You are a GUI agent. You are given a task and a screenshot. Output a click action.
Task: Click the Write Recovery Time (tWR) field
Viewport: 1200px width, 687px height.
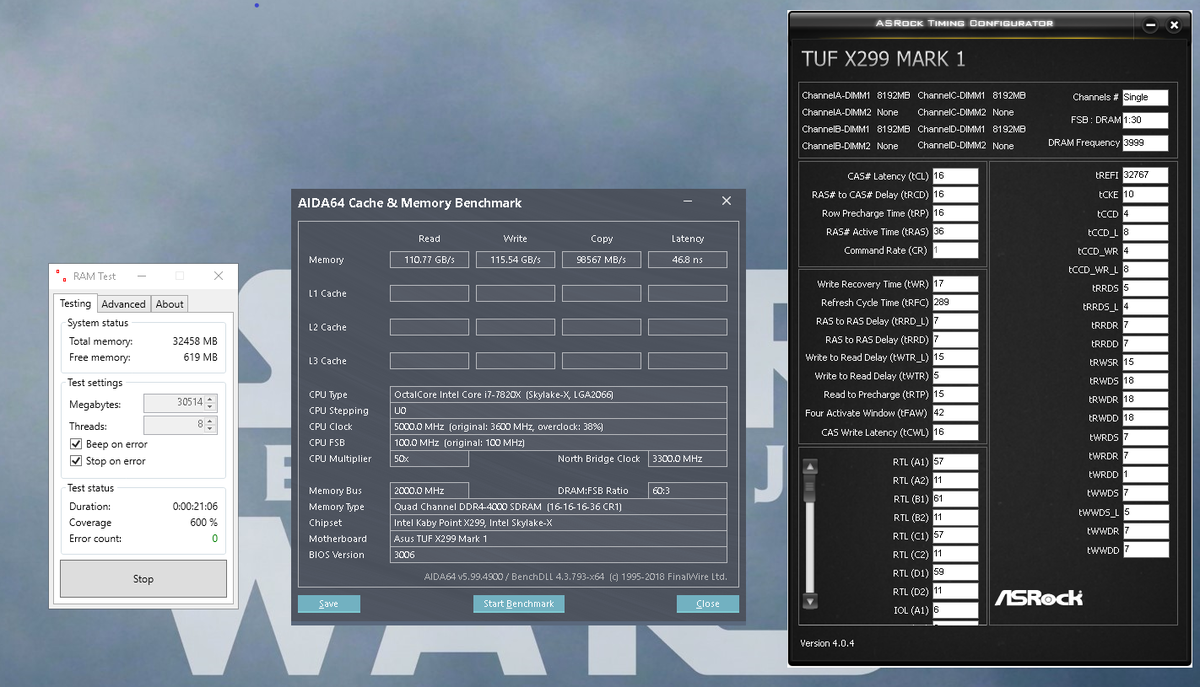click(955, 284)
